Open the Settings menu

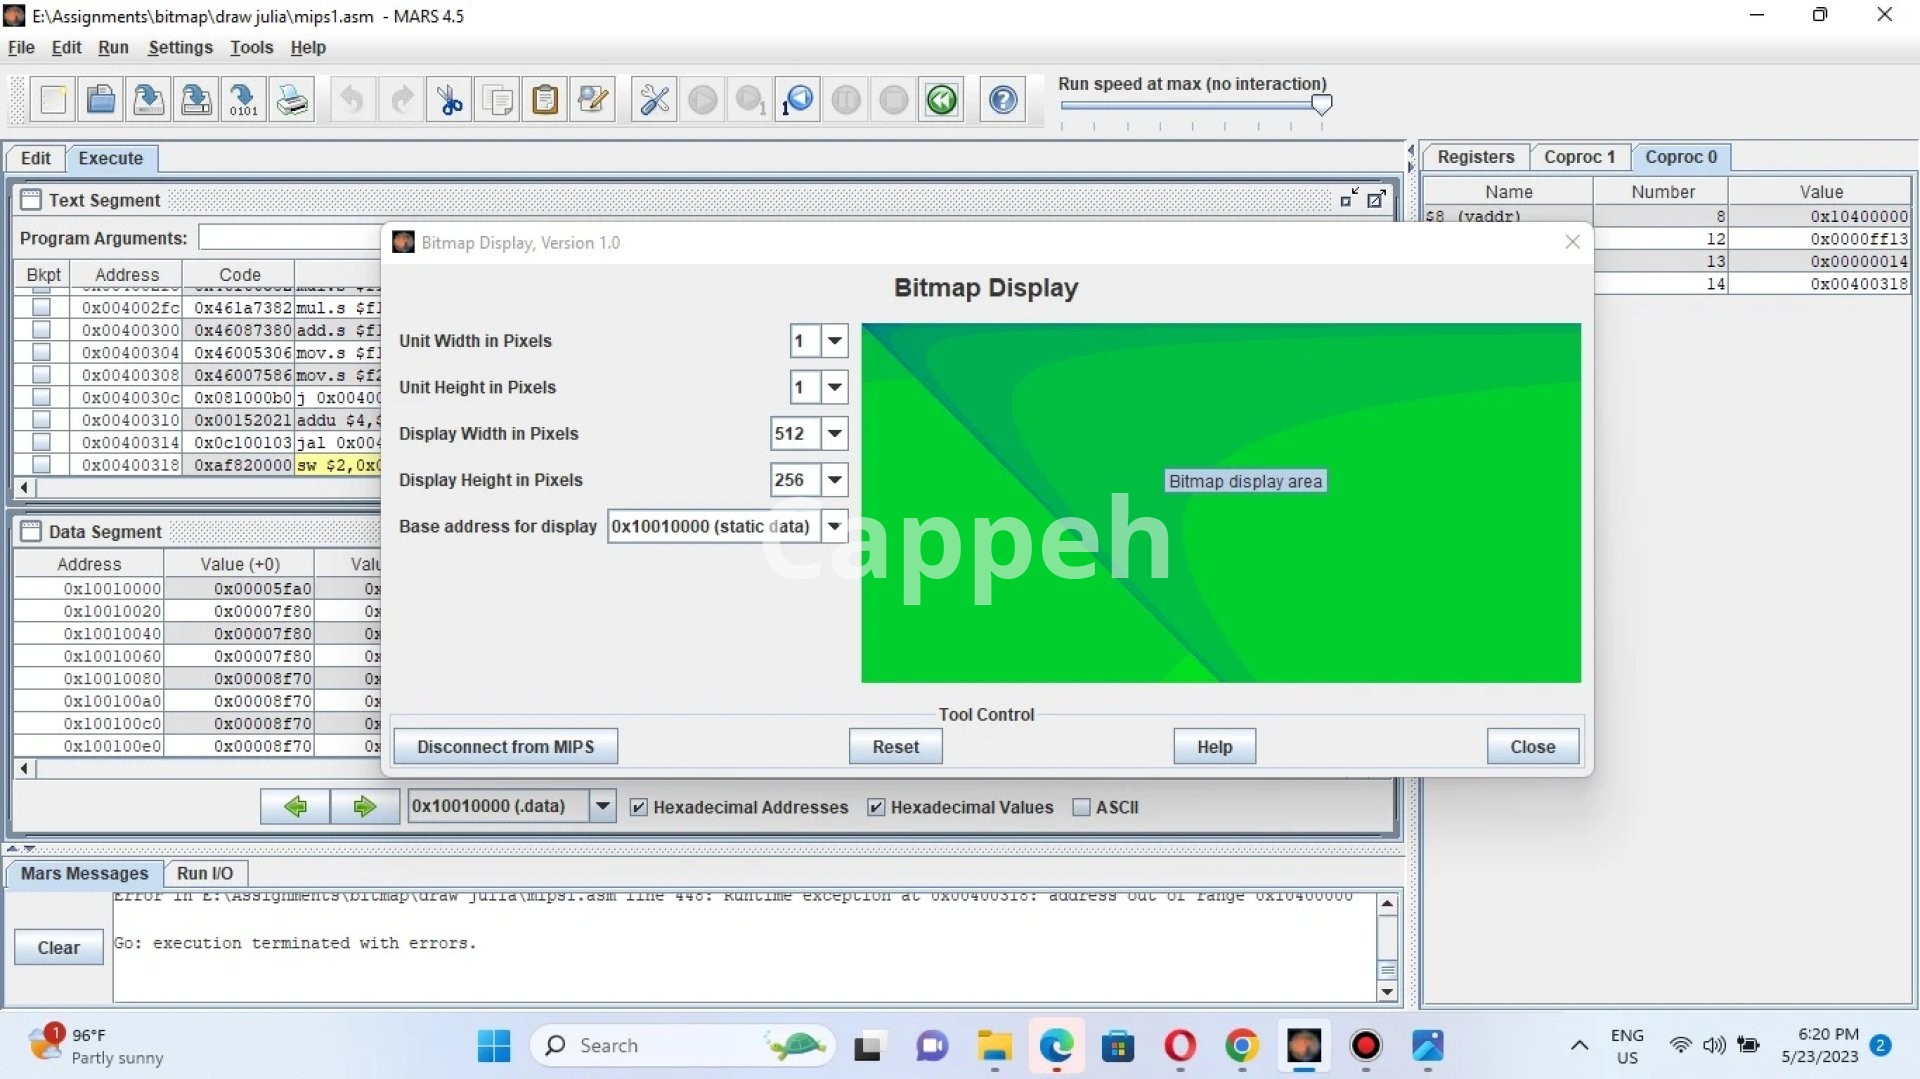180,47
